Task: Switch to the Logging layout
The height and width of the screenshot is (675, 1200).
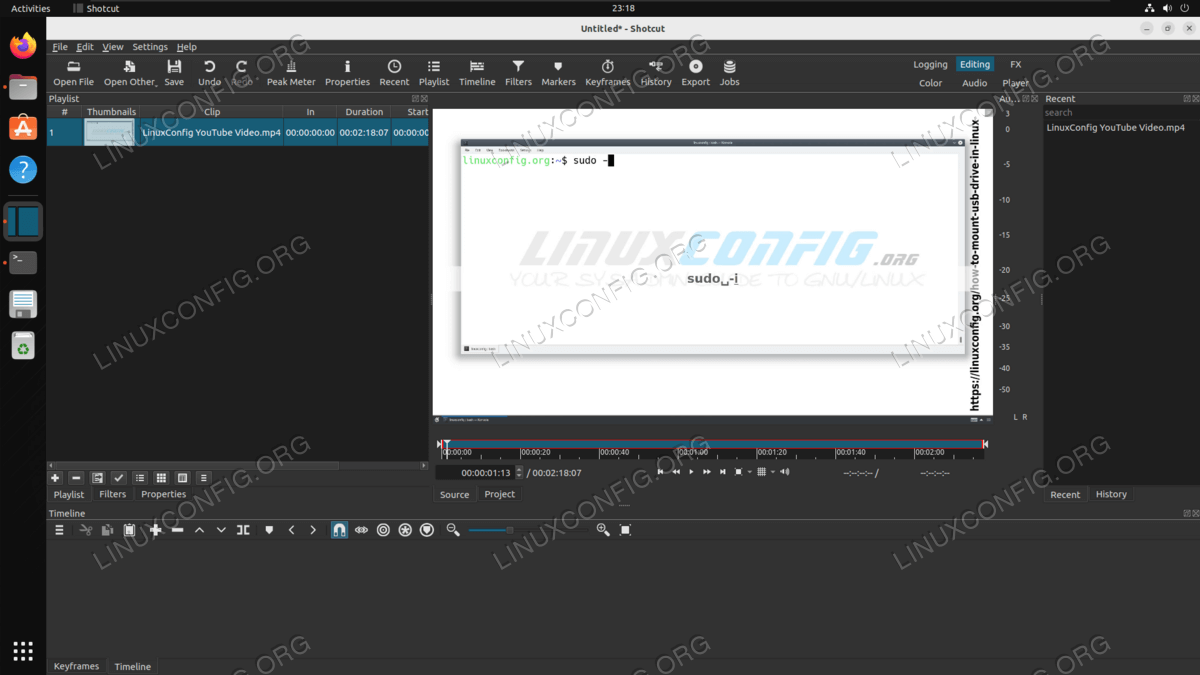Action: [930, 64]
